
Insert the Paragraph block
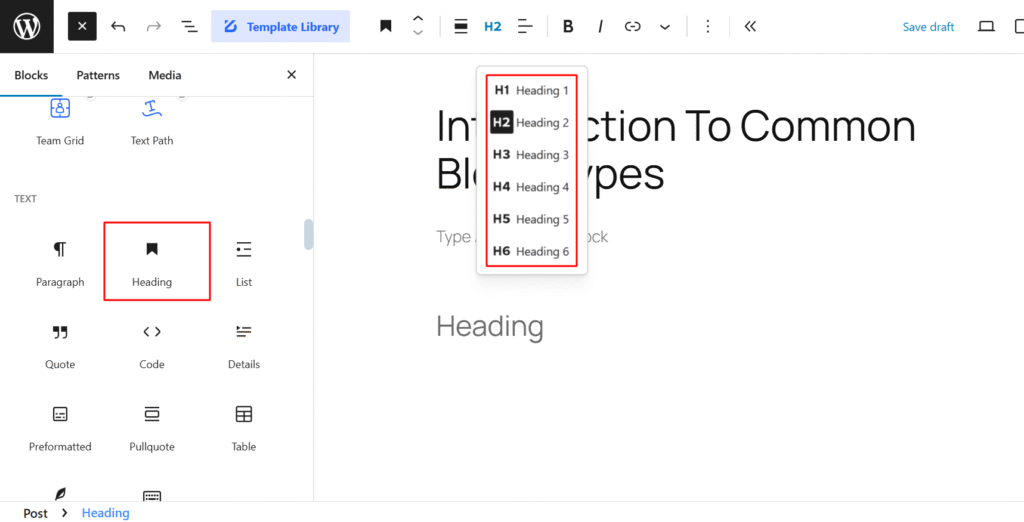(60, 262)
